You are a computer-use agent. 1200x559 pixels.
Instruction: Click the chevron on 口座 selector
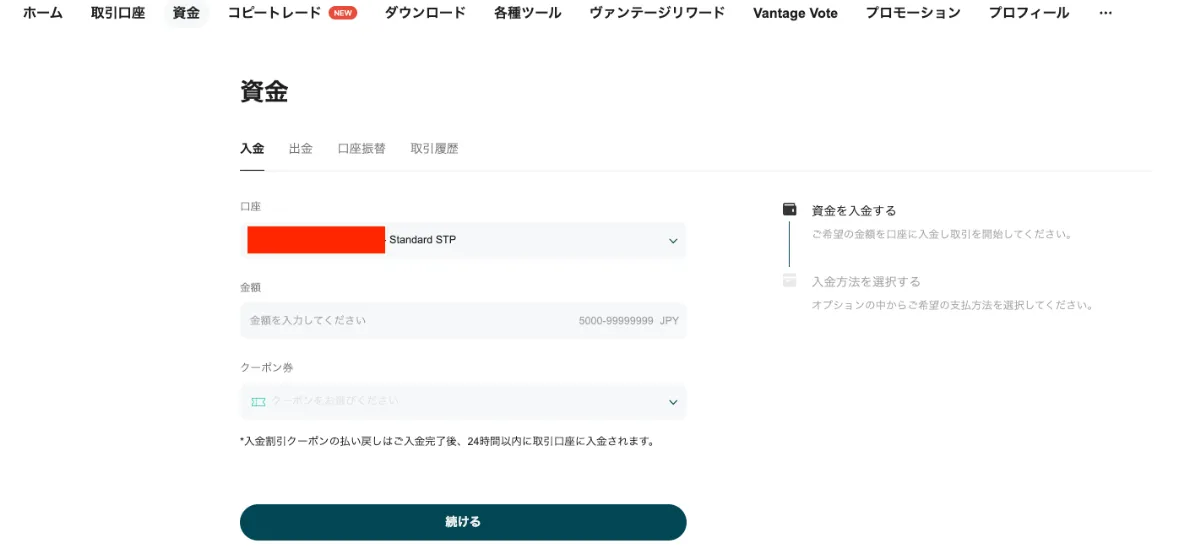coord(673,241)
